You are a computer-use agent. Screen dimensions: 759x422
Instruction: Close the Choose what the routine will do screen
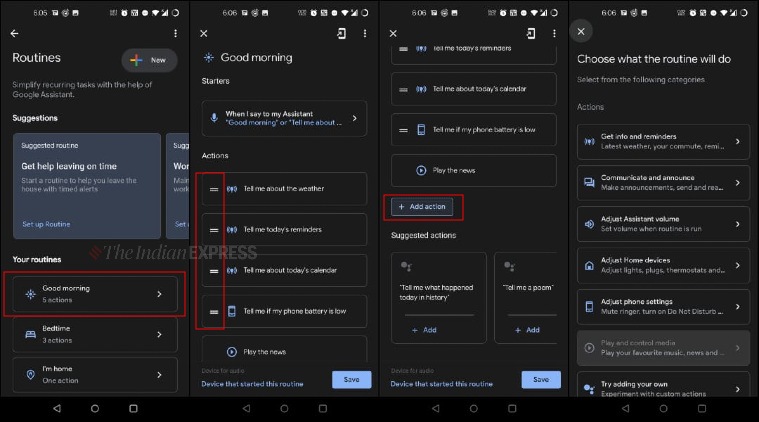[x=581, y=31]
